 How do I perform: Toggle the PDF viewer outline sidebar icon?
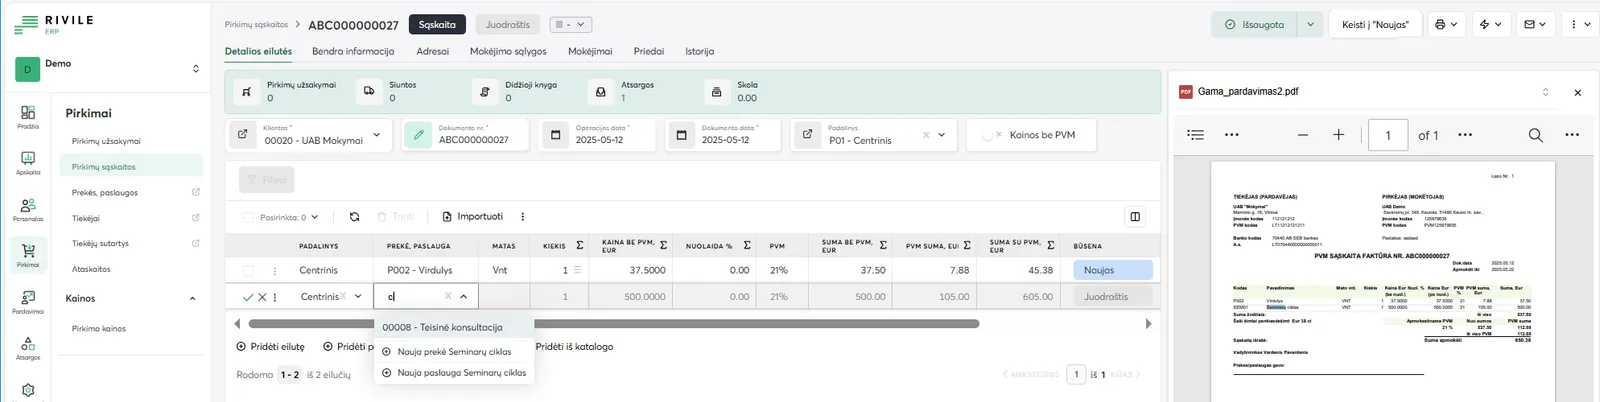point(1195,134)
